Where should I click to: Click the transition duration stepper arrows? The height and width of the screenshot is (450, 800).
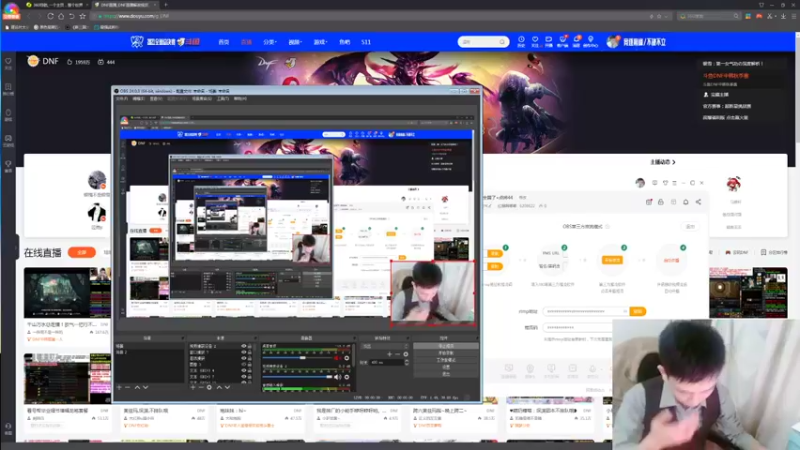pos(407,362)
